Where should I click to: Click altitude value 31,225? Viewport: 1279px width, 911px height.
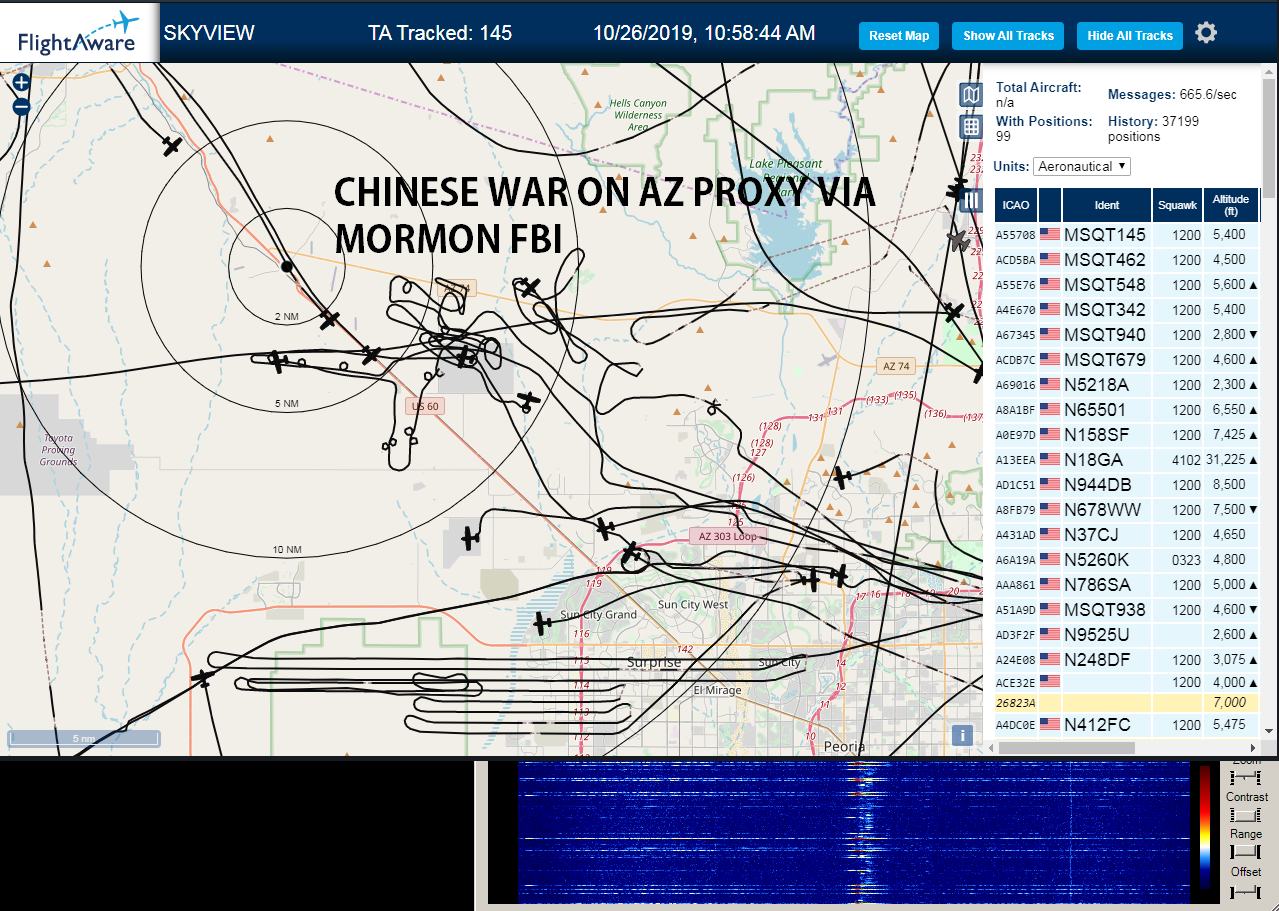click(1225, 460)
